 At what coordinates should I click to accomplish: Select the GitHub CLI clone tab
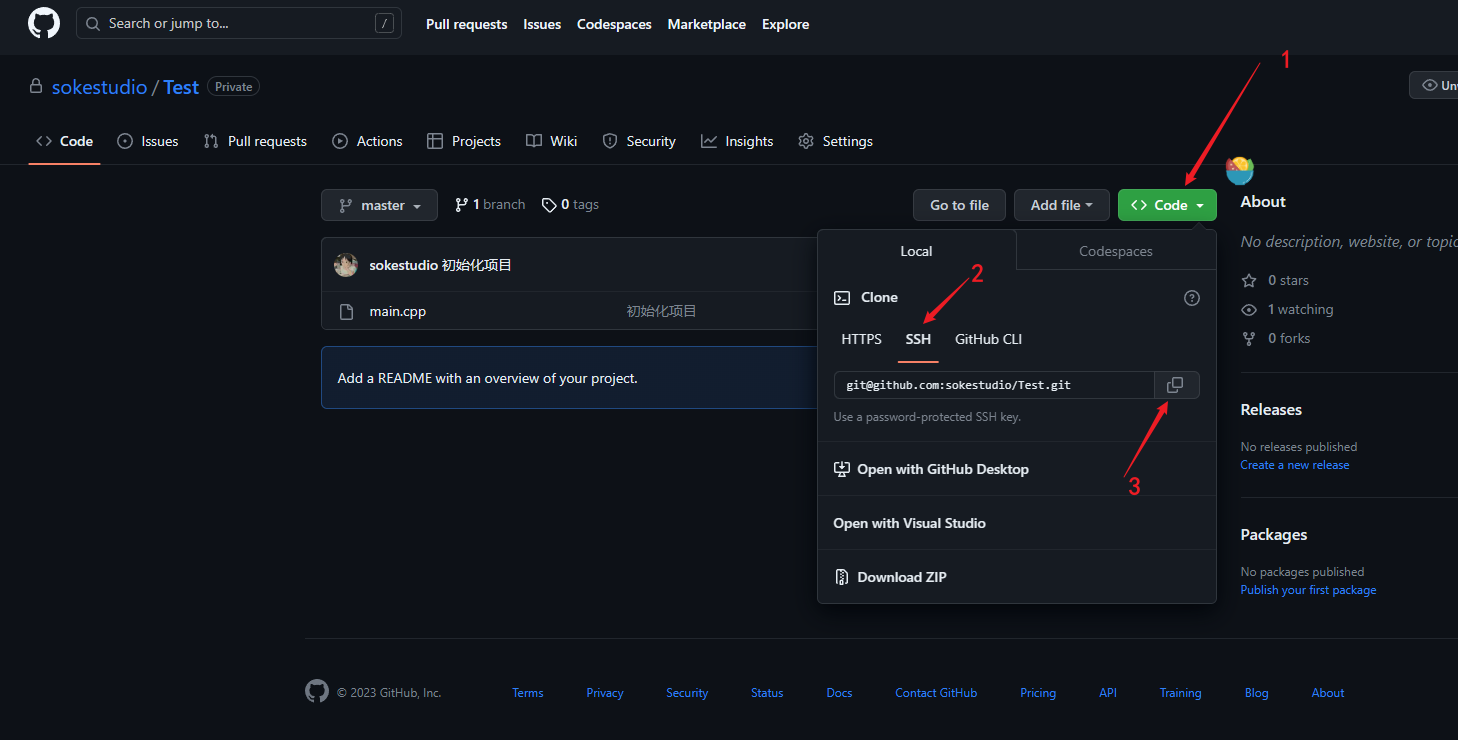[988, 339]
